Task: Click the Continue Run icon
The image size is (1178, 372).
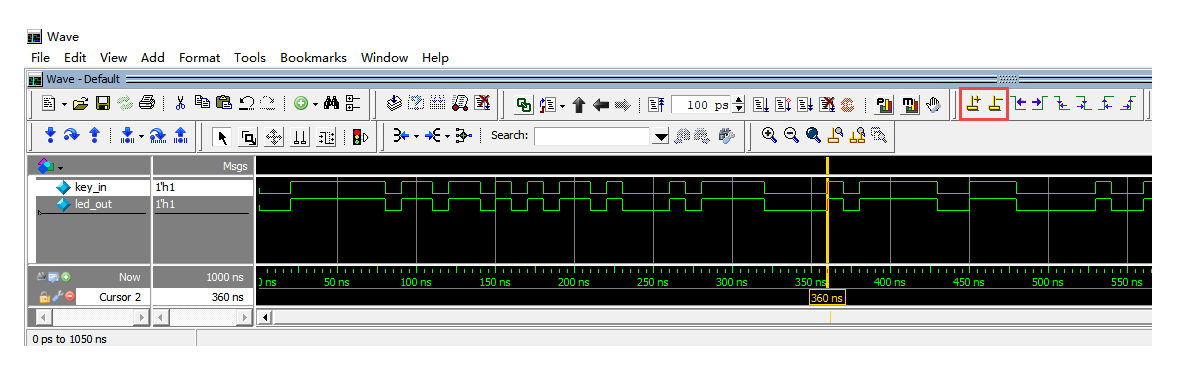Action: tap(782, 105)
